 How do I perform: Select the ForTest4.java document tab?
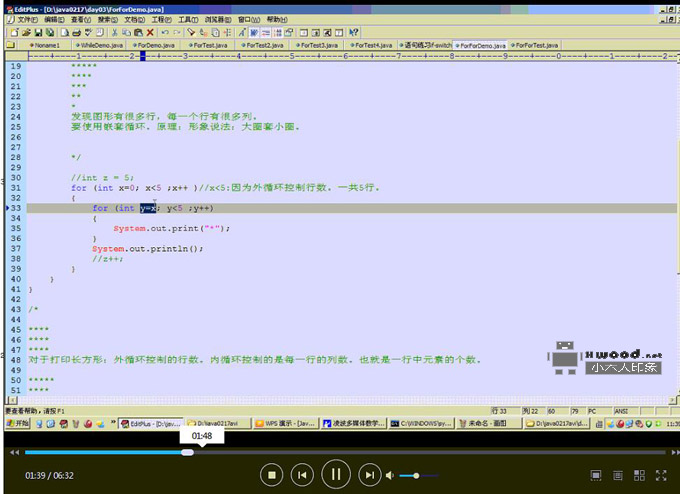371,45
